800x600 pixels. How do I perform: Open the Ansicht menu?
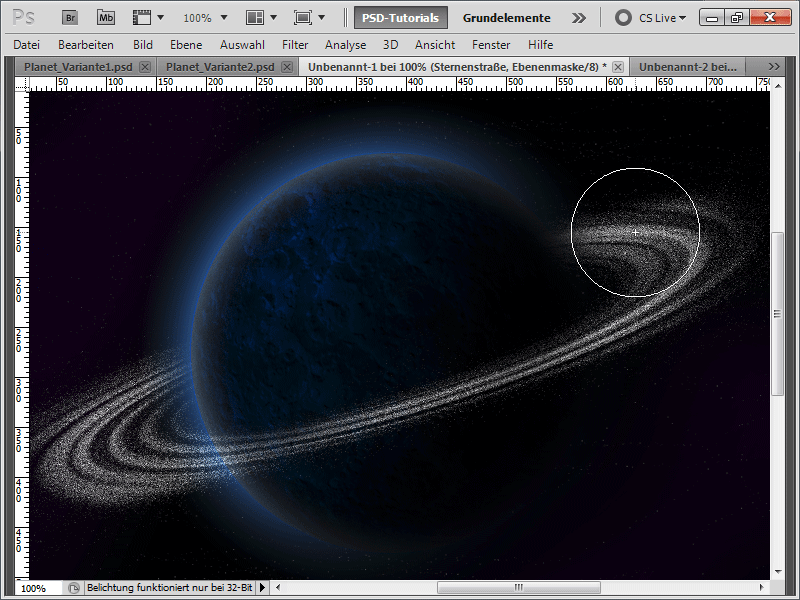tap(435, 45)
